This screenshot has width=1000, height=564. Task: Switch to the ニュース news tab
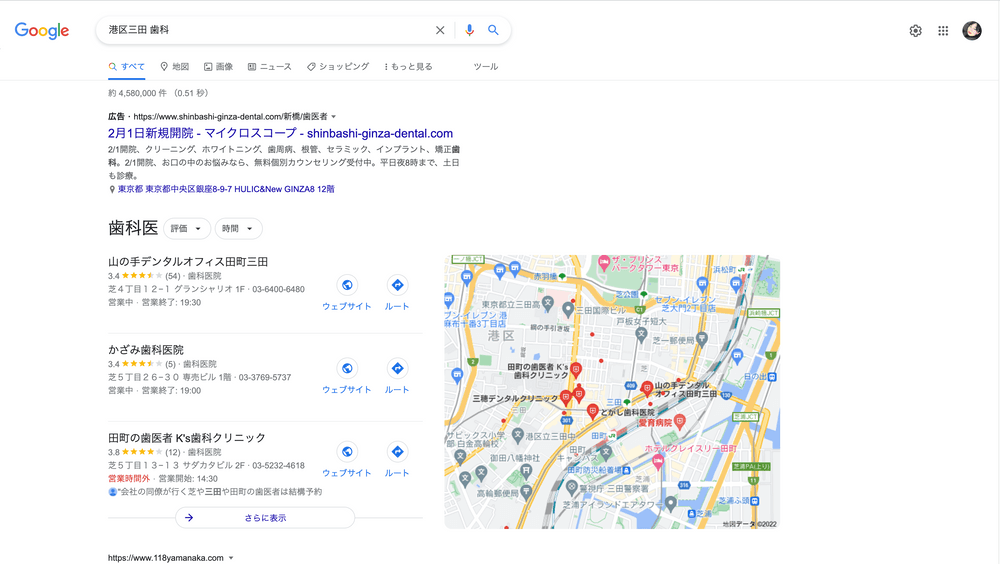point(269,67)
